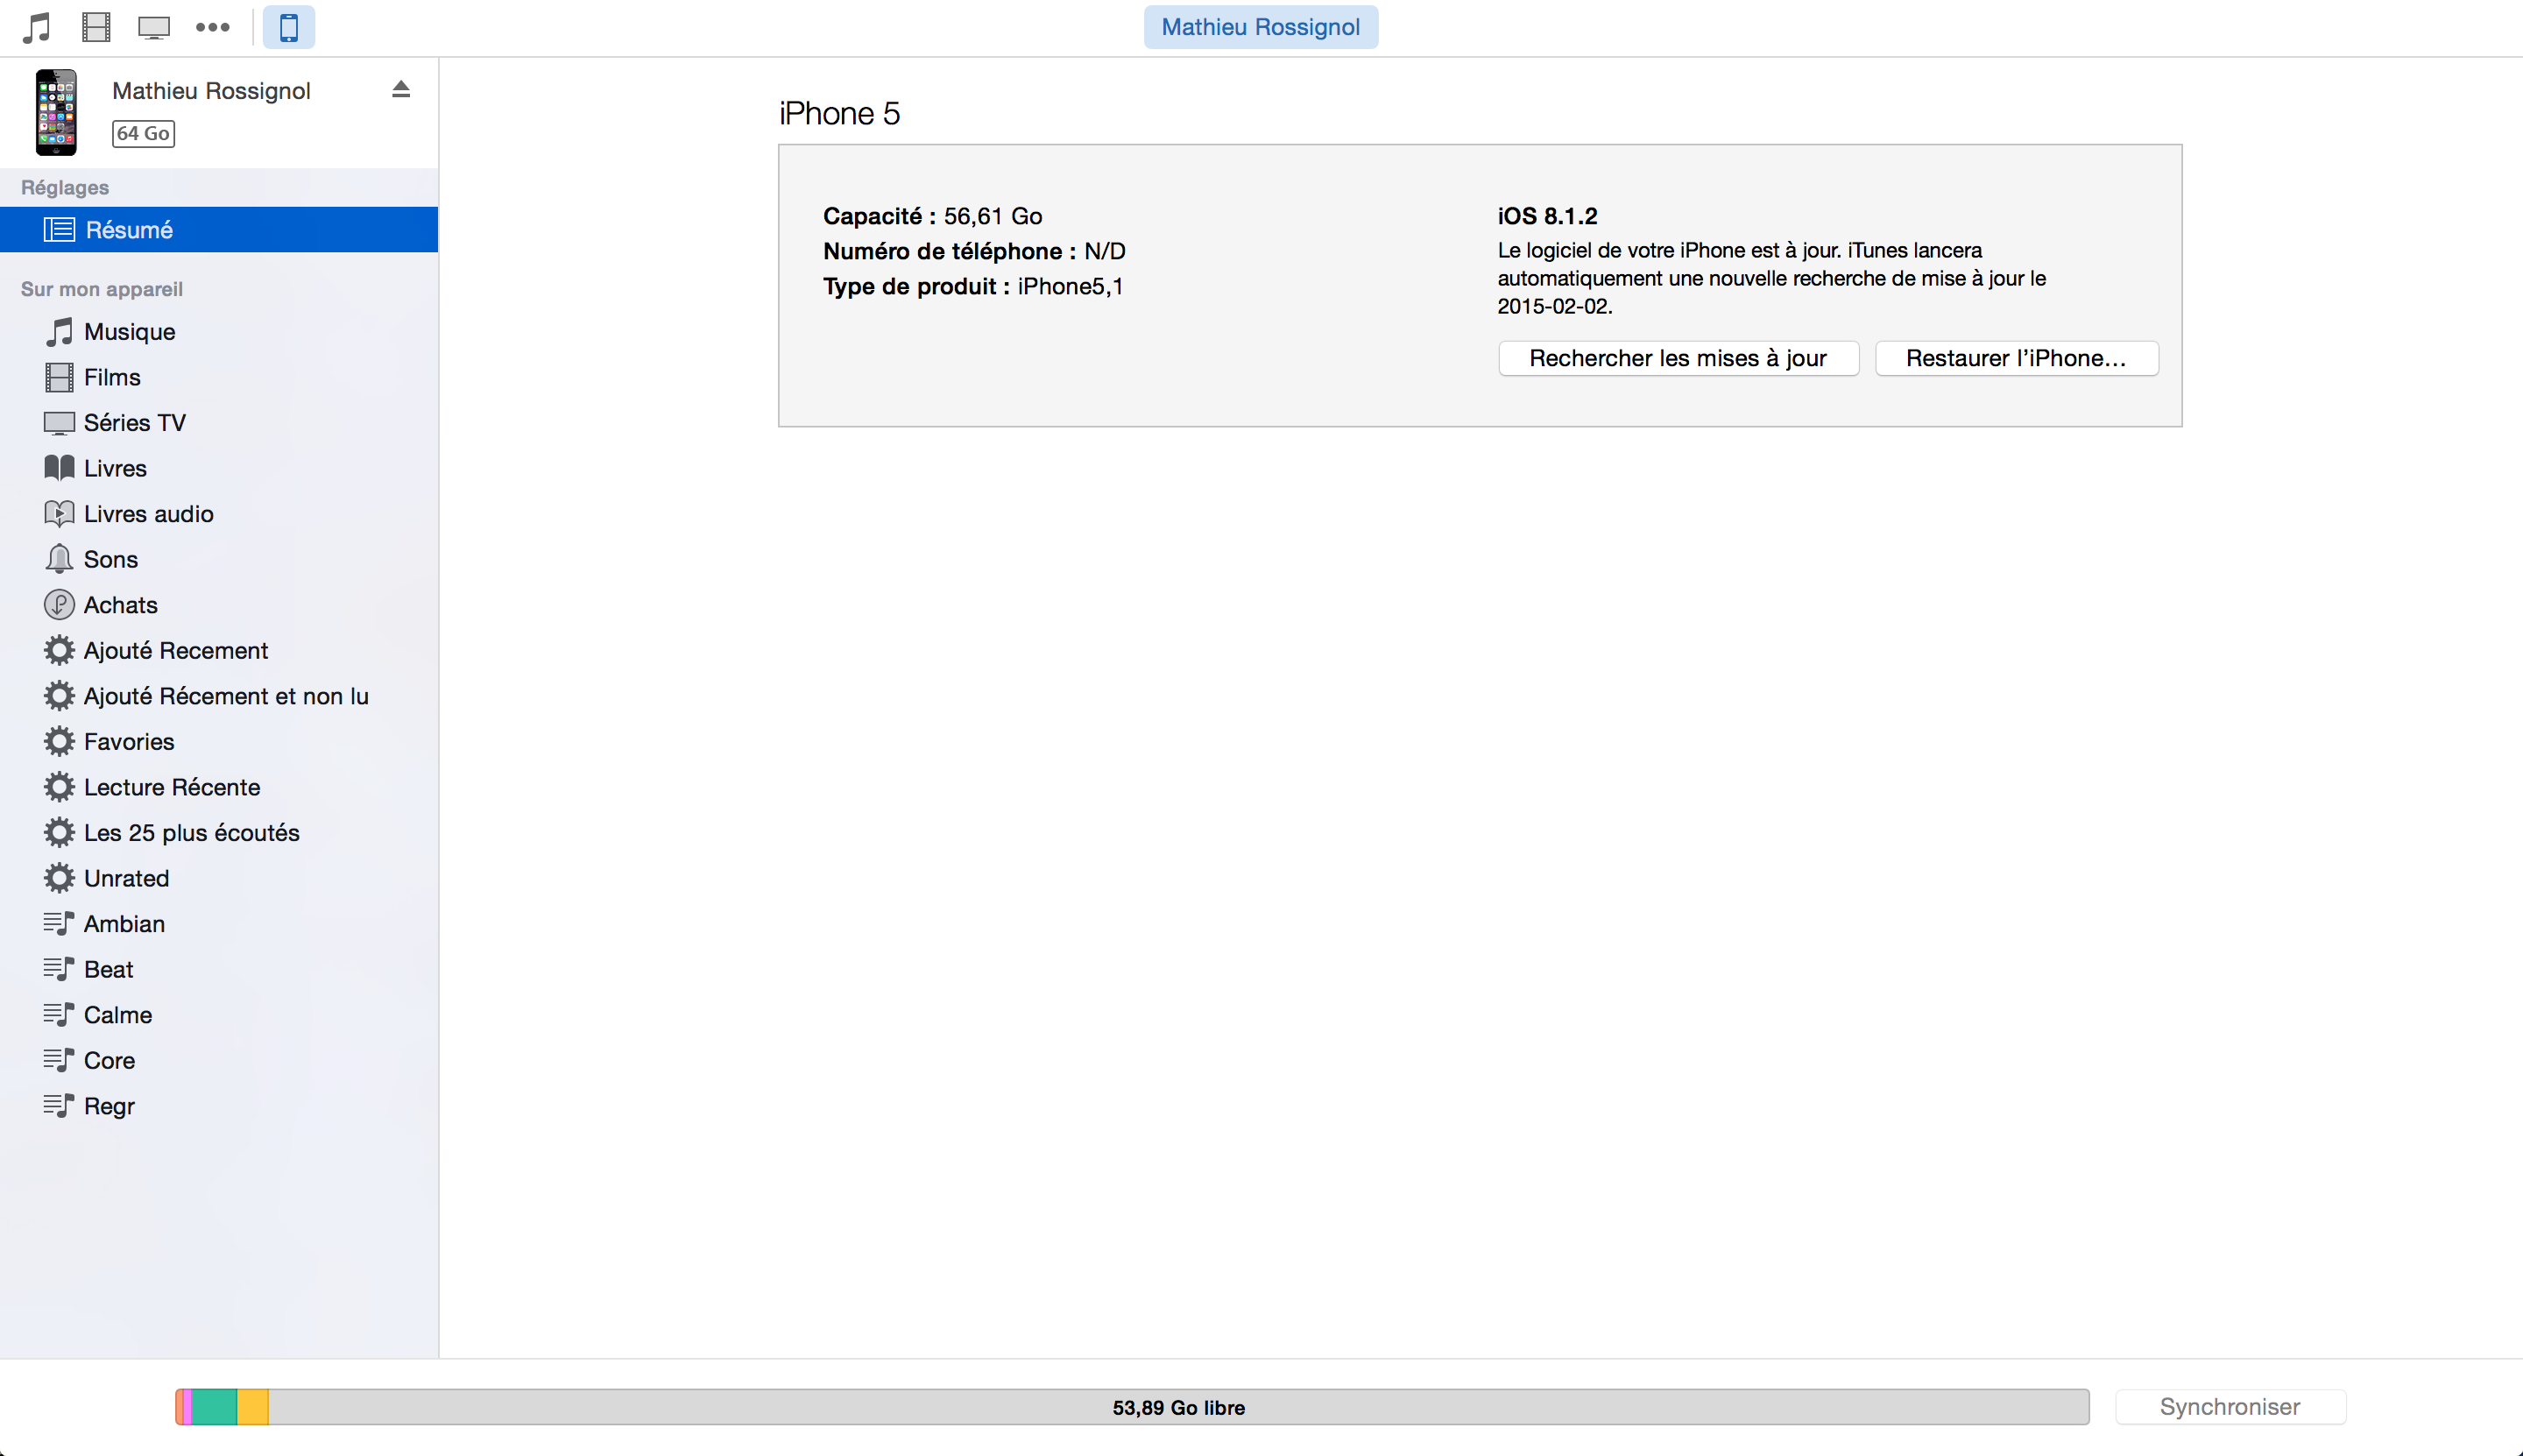Viewport: 2523px width, 1456px height.
Task: Open the Movies library icon in toolbar
Action: tap(96, 27)
